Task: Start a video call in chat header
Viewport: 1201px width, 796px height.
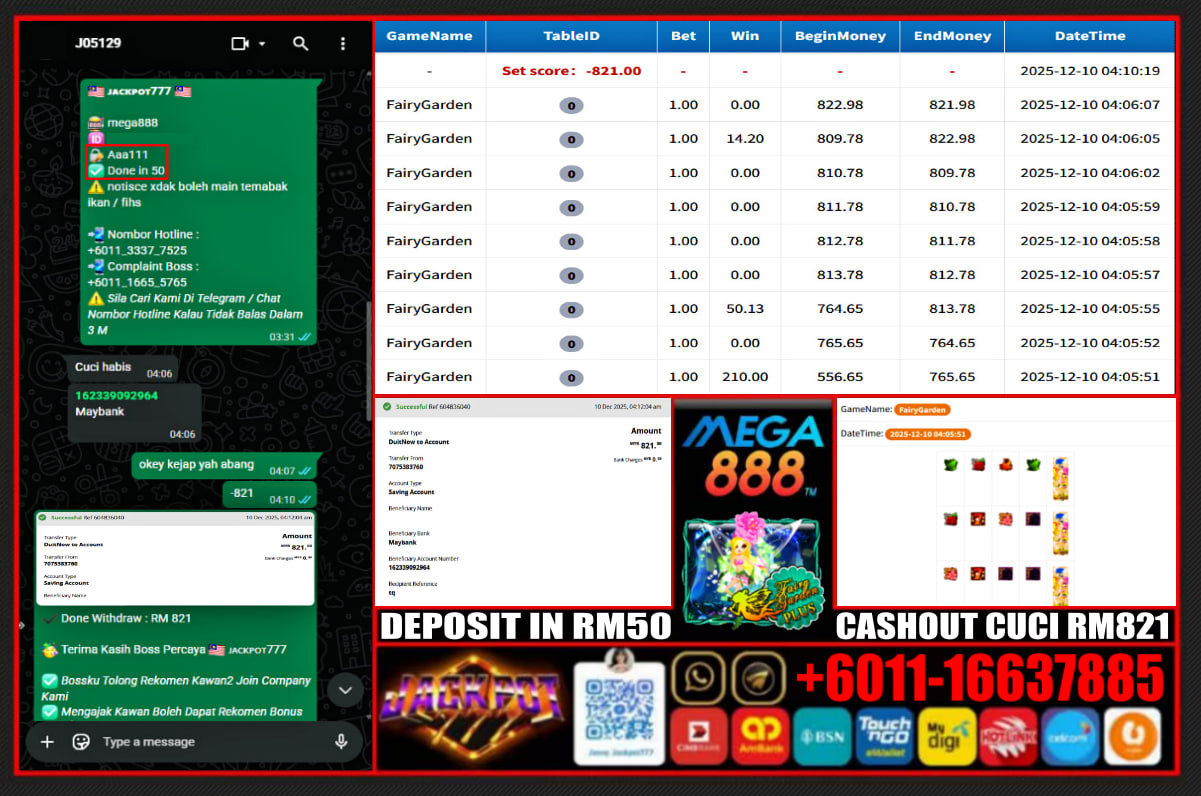Action: point(239,44)
